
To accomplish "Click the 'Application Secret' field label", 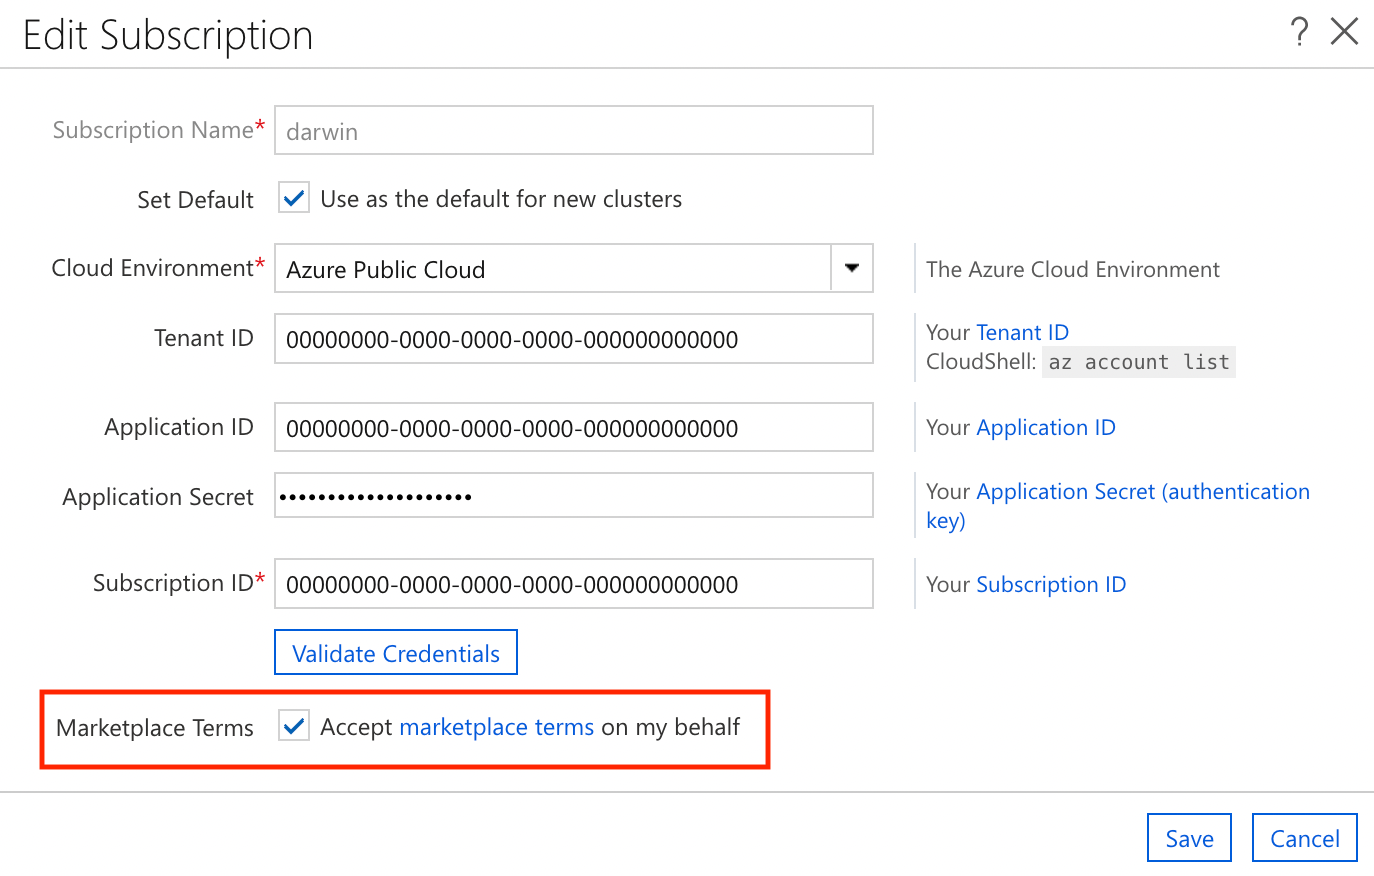I will click(x=158, y=497).
